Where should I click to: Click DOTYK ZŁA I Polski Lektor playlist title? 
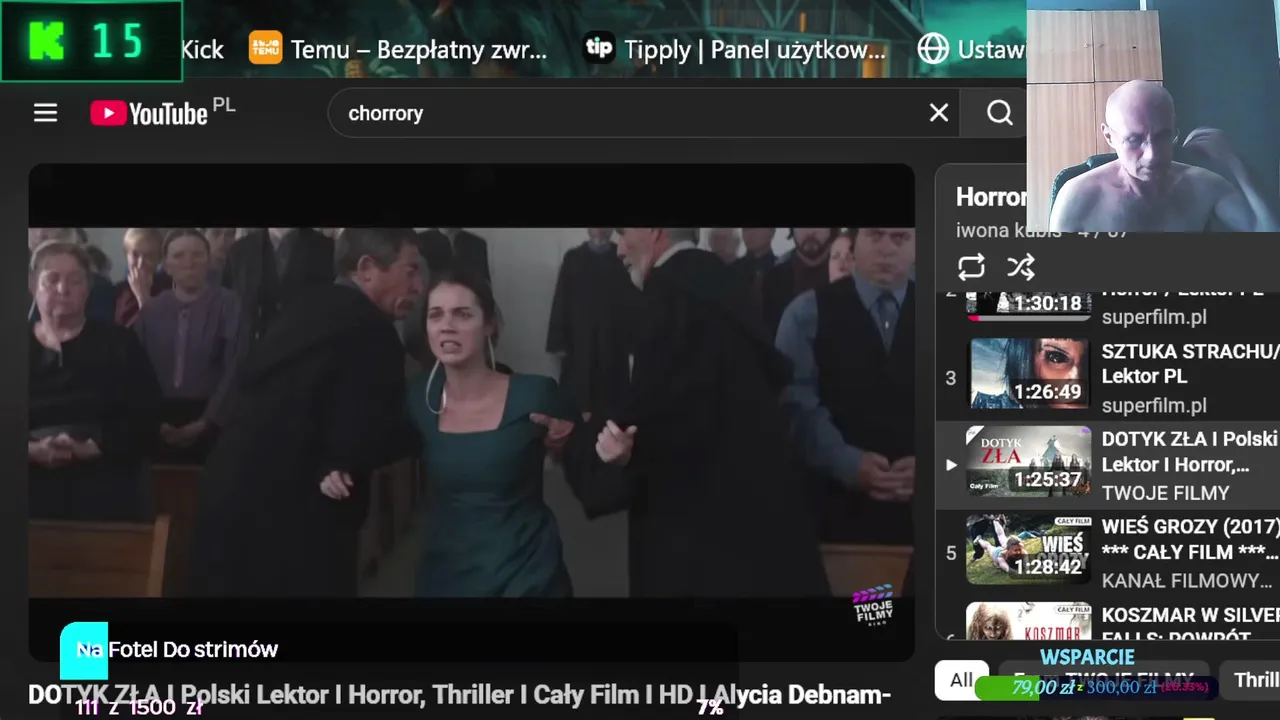click(x=1190, y=452)
